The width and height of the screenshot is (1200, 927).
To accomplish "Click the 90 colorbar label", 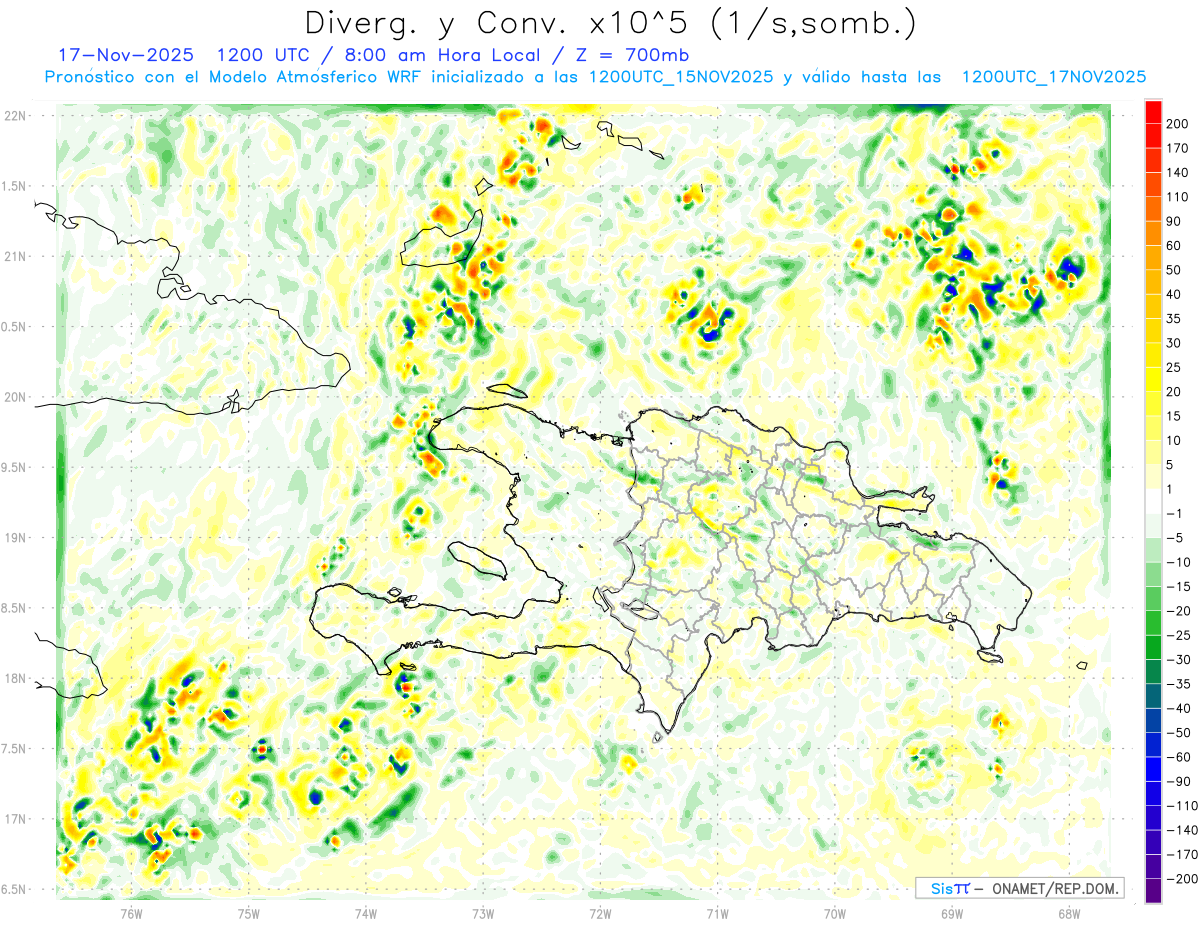I will coord(1175,221).
